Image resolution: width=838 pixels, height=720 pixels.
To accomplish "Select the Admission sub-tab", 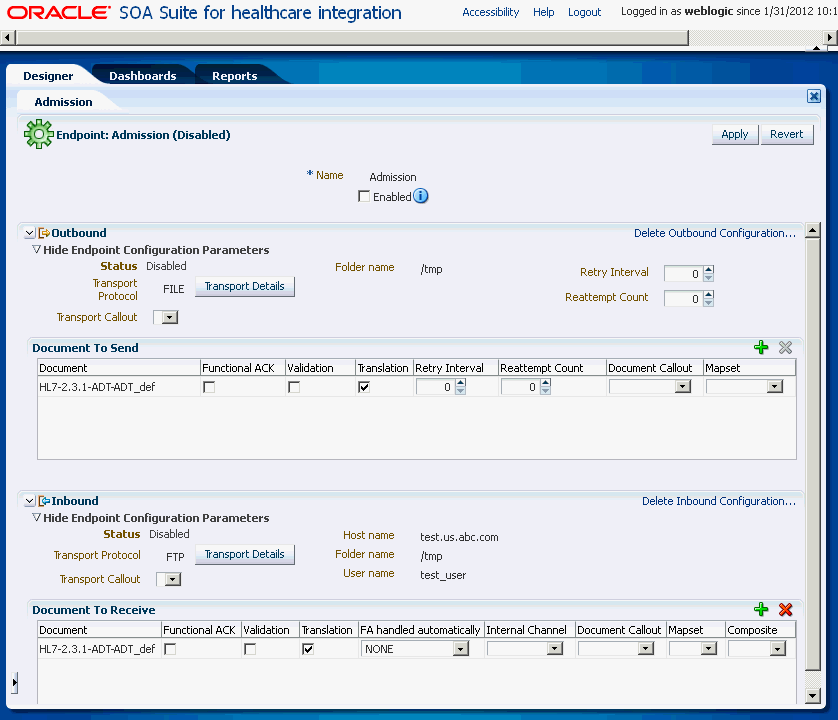I will coord(63,102).
